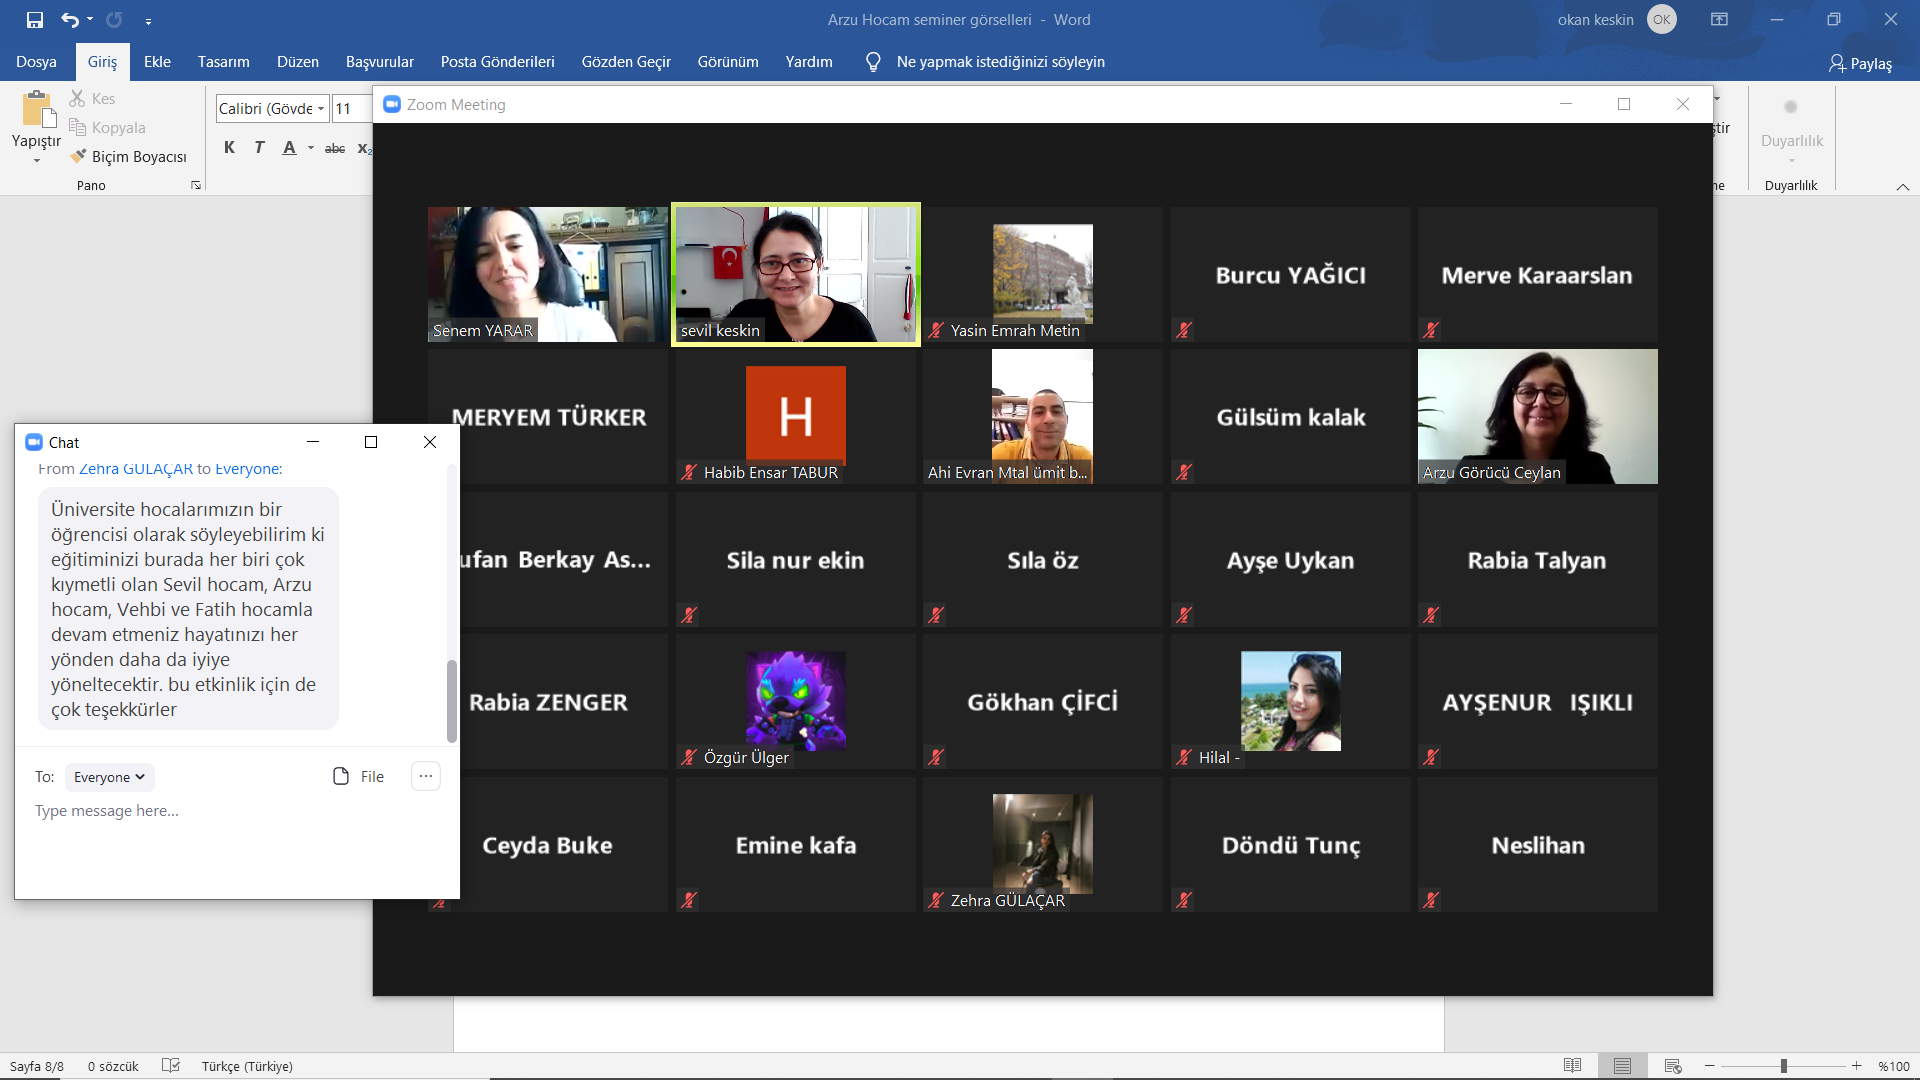1920x1080 pixels.
Task: Open more options ellipsis in chat
Action: coord(426,777)
